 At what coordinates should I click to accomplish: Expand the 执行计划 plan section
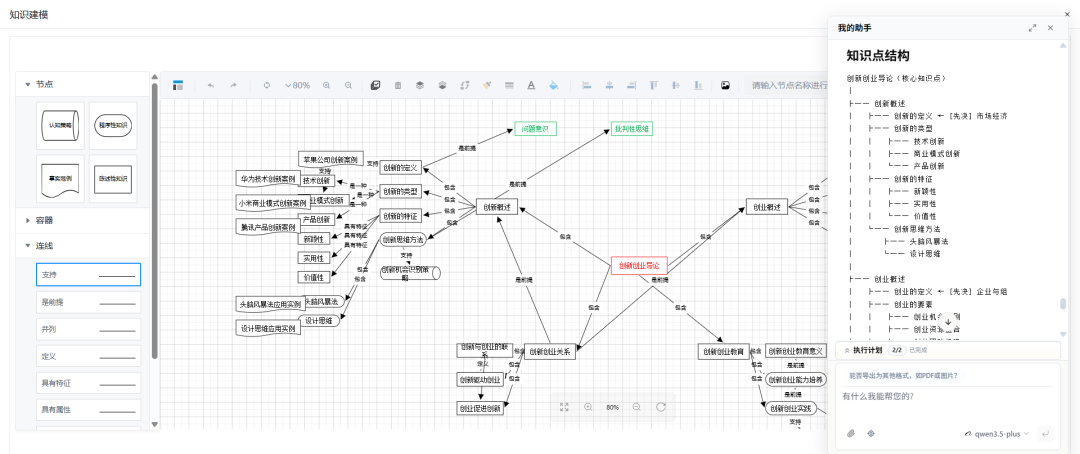coord(947,350)
